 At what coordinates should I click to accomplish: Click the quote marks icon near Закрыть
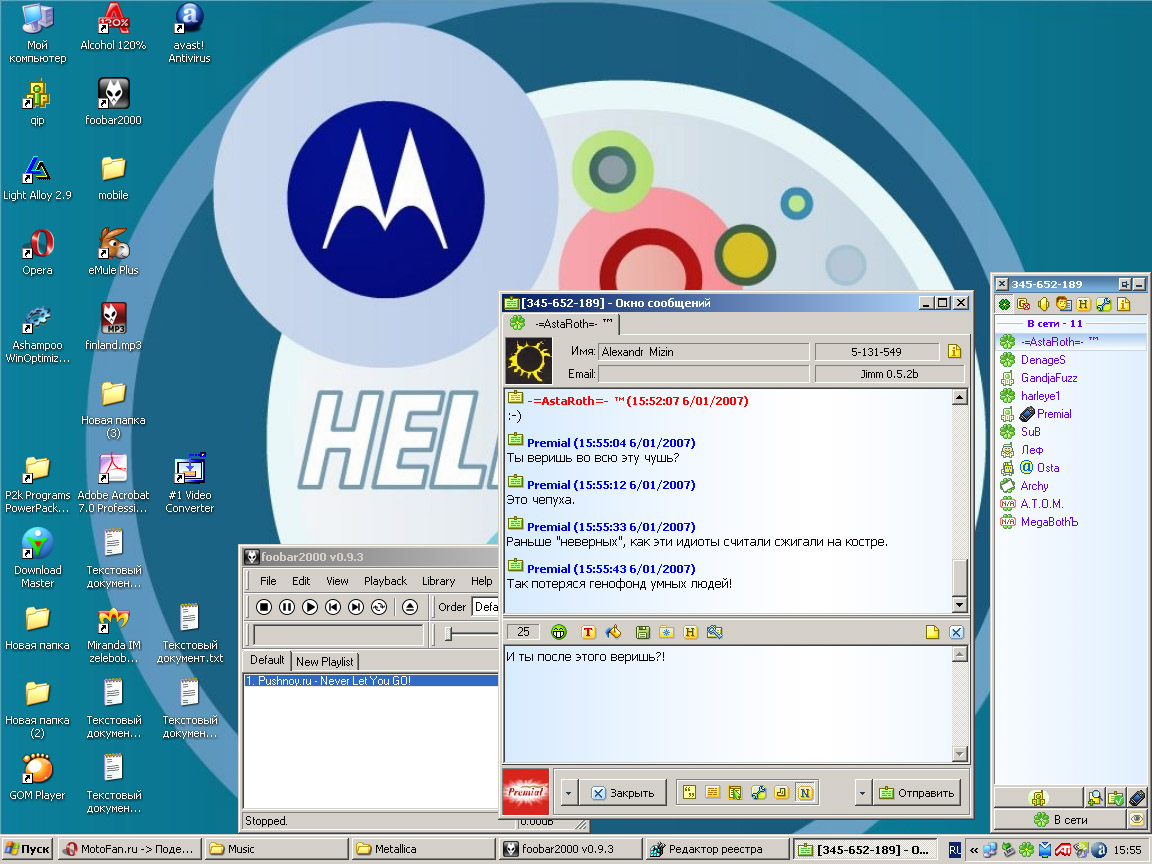pyautogui.click(x=689, y=792)
